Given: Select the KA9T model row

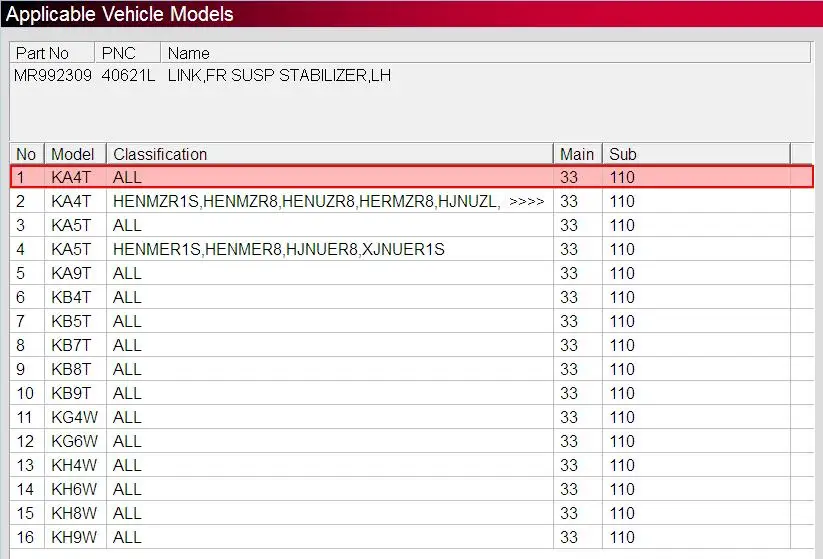Looking at the screenshot, I should coord(412,273).
